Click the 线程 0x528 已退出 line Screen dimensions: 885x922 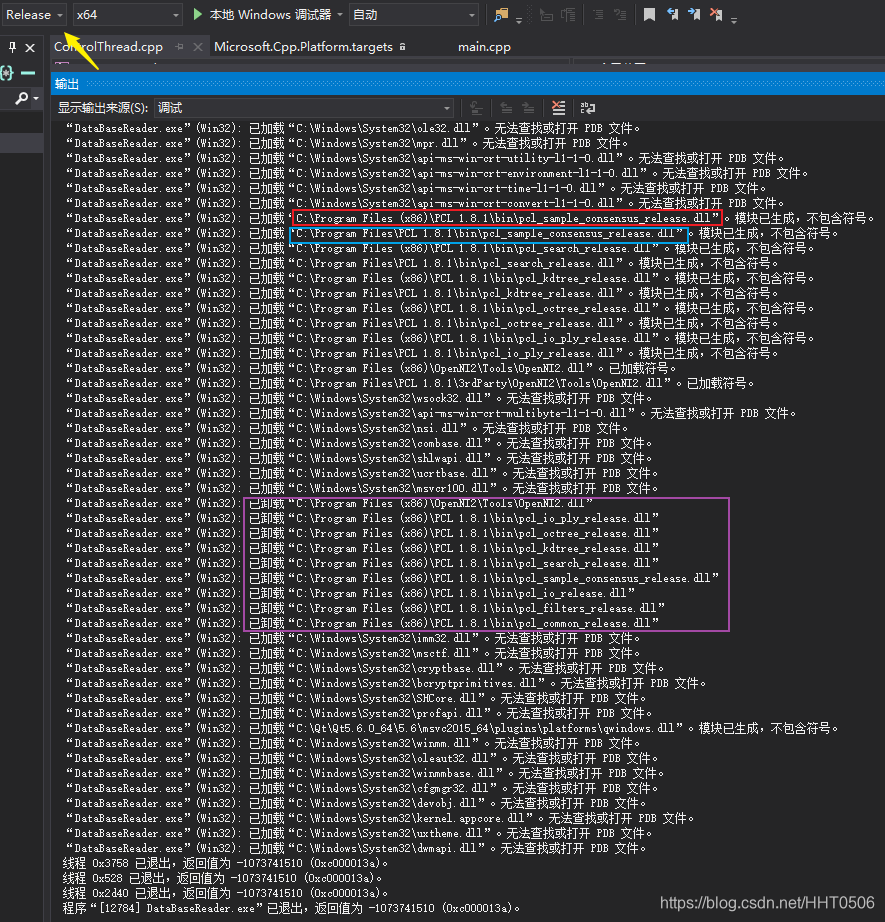222,878
